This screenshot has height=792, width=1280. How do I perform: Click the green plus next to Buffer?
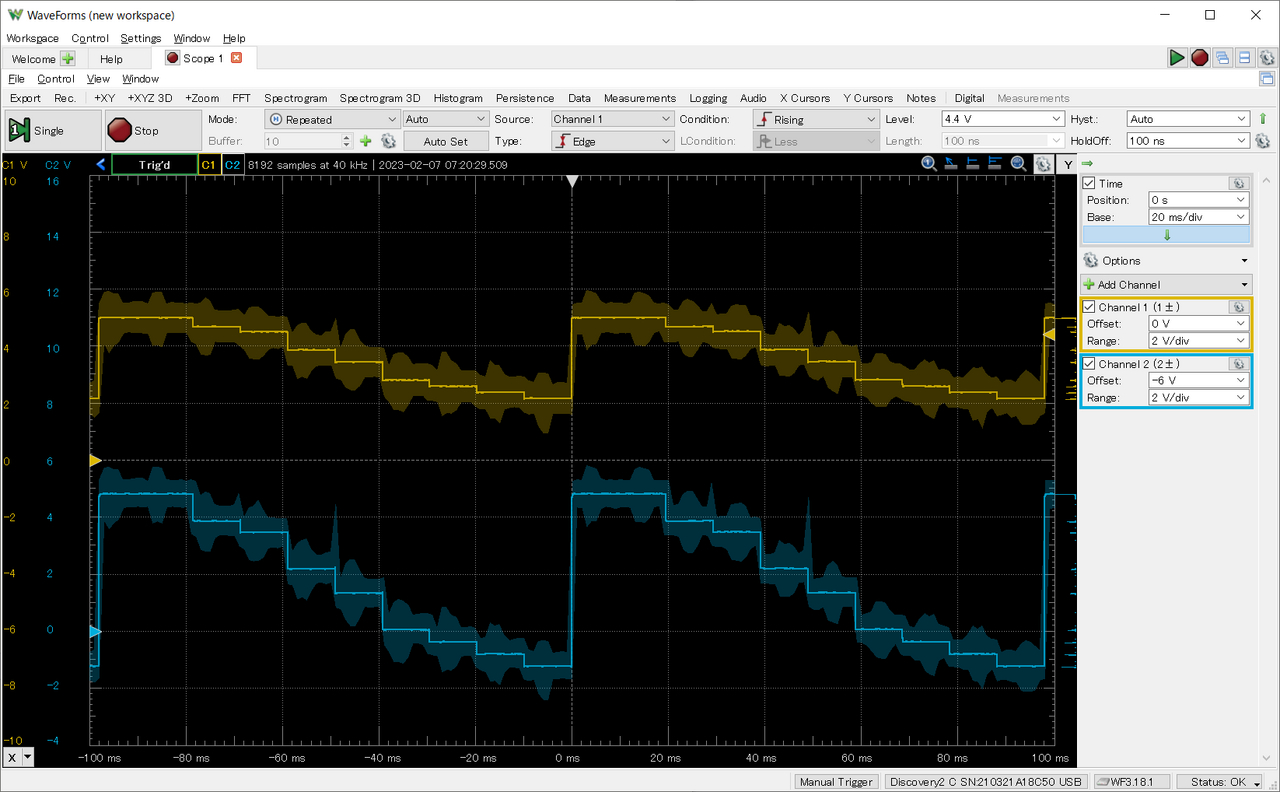click(x=365, y=141)
